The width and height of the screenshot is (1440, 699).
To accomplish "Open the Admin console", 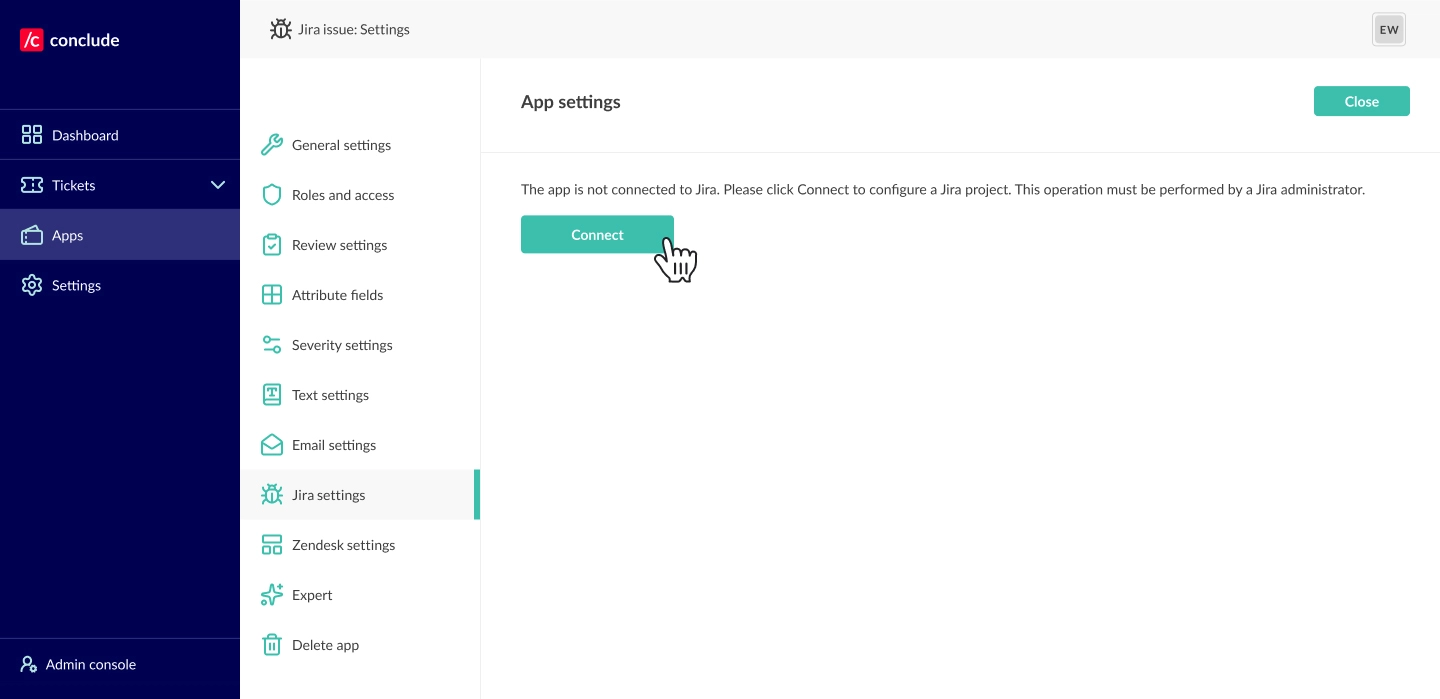I will pos(90,664).
